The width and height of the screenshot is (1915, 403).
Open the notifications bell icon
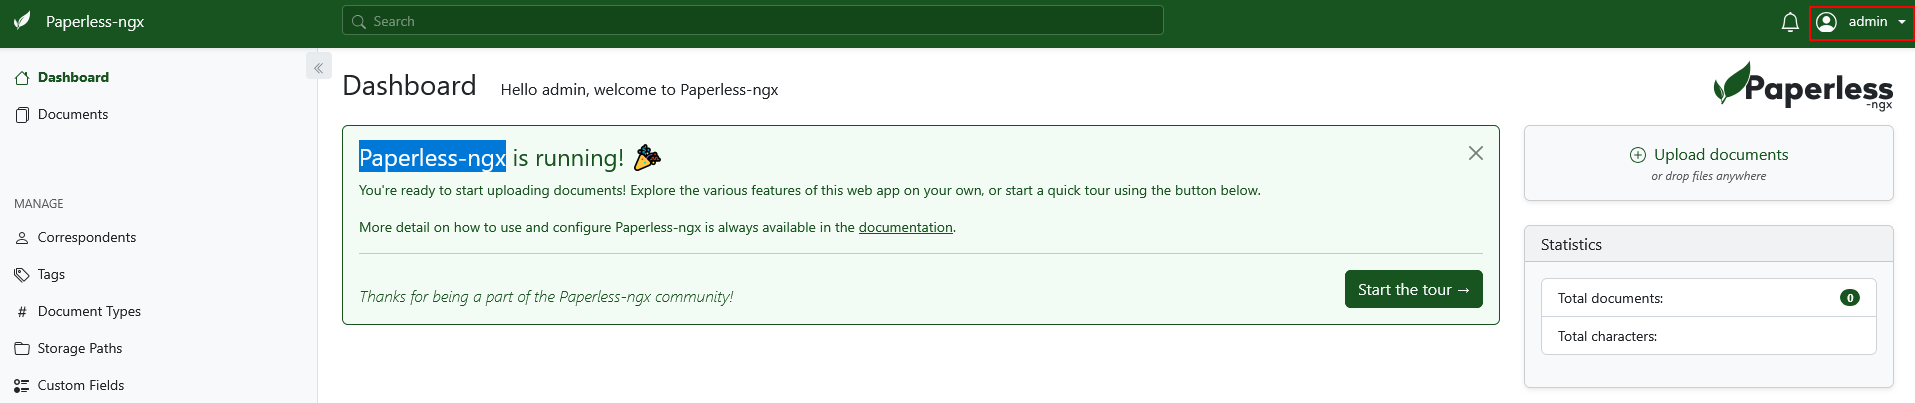tap(1790, 22)
